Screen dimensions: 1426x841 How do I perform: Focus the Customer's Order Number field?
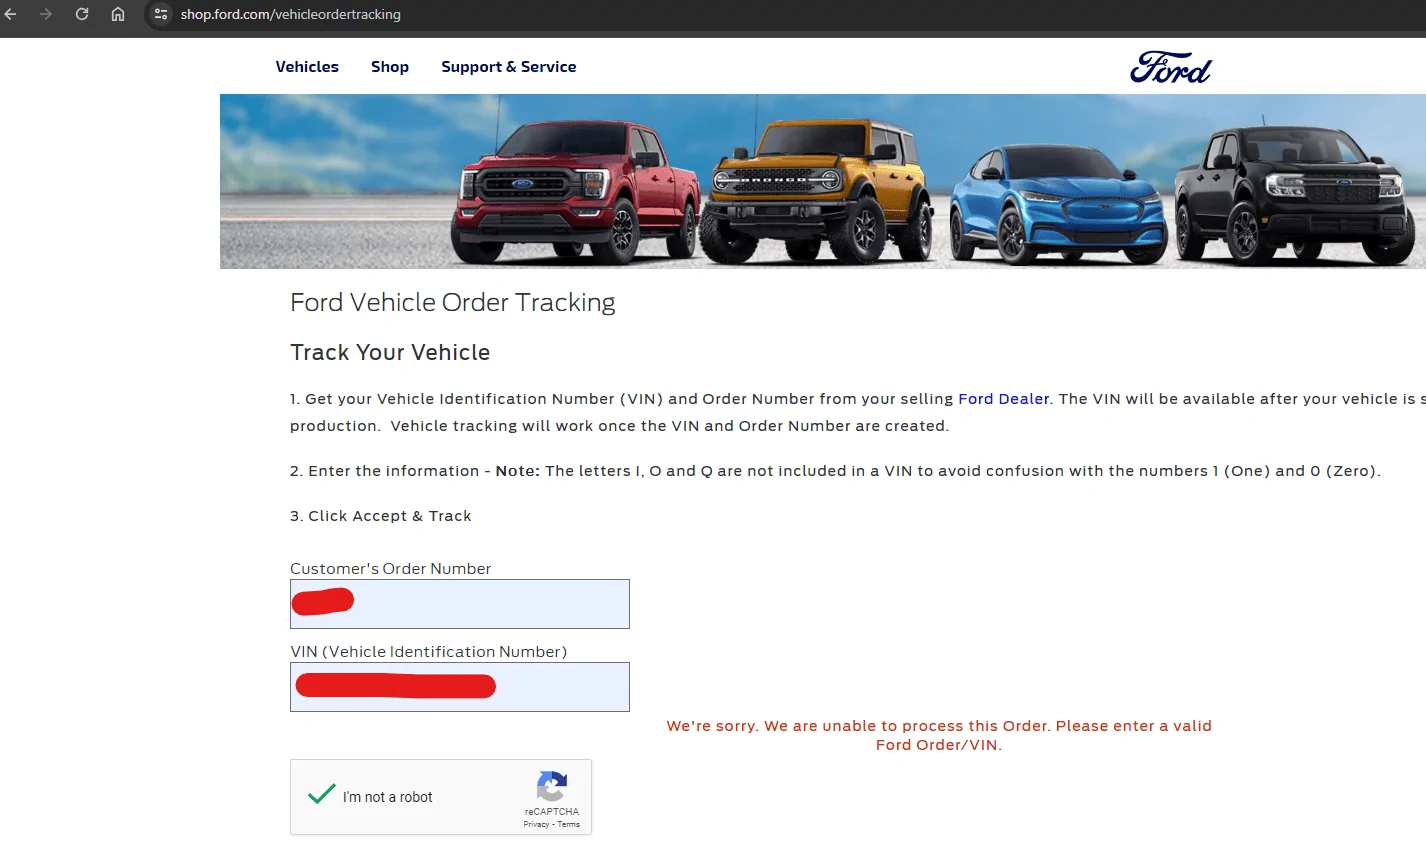point(460,604)
